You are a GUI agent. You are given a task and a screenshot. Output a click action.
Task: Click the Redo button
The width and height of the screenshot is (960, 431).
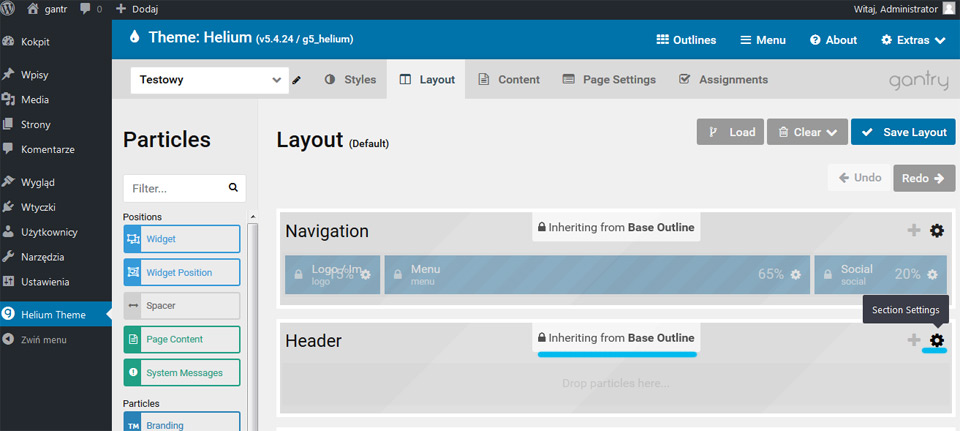click(x=924, y=178)
